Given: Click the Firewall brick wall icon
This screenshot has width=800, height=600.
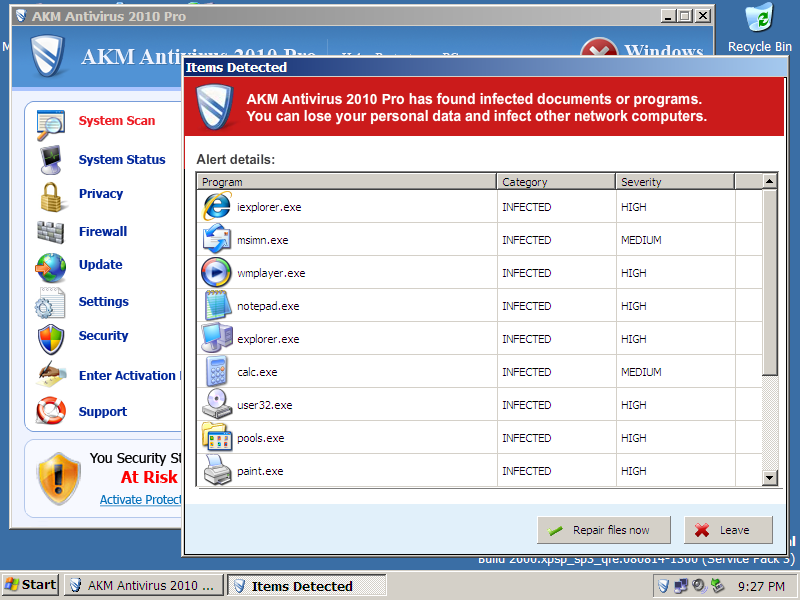Looking at the screenshot, I should pyautogui.click(x=50, y=232).
